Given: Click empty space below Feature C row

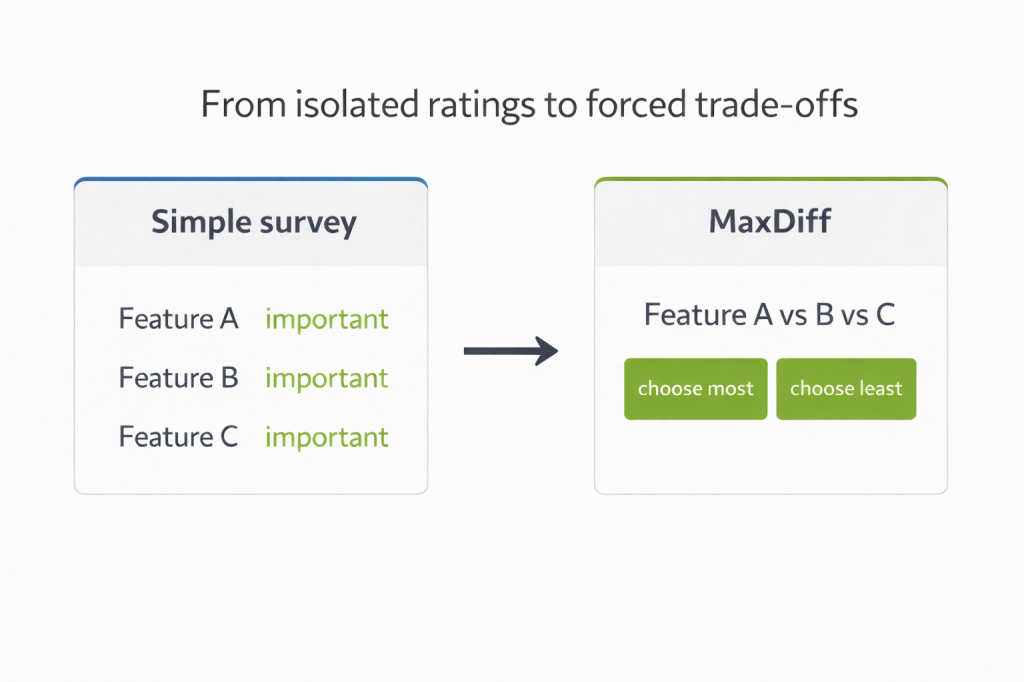Looking at the screenshot, I should click(x=251, y=472).
